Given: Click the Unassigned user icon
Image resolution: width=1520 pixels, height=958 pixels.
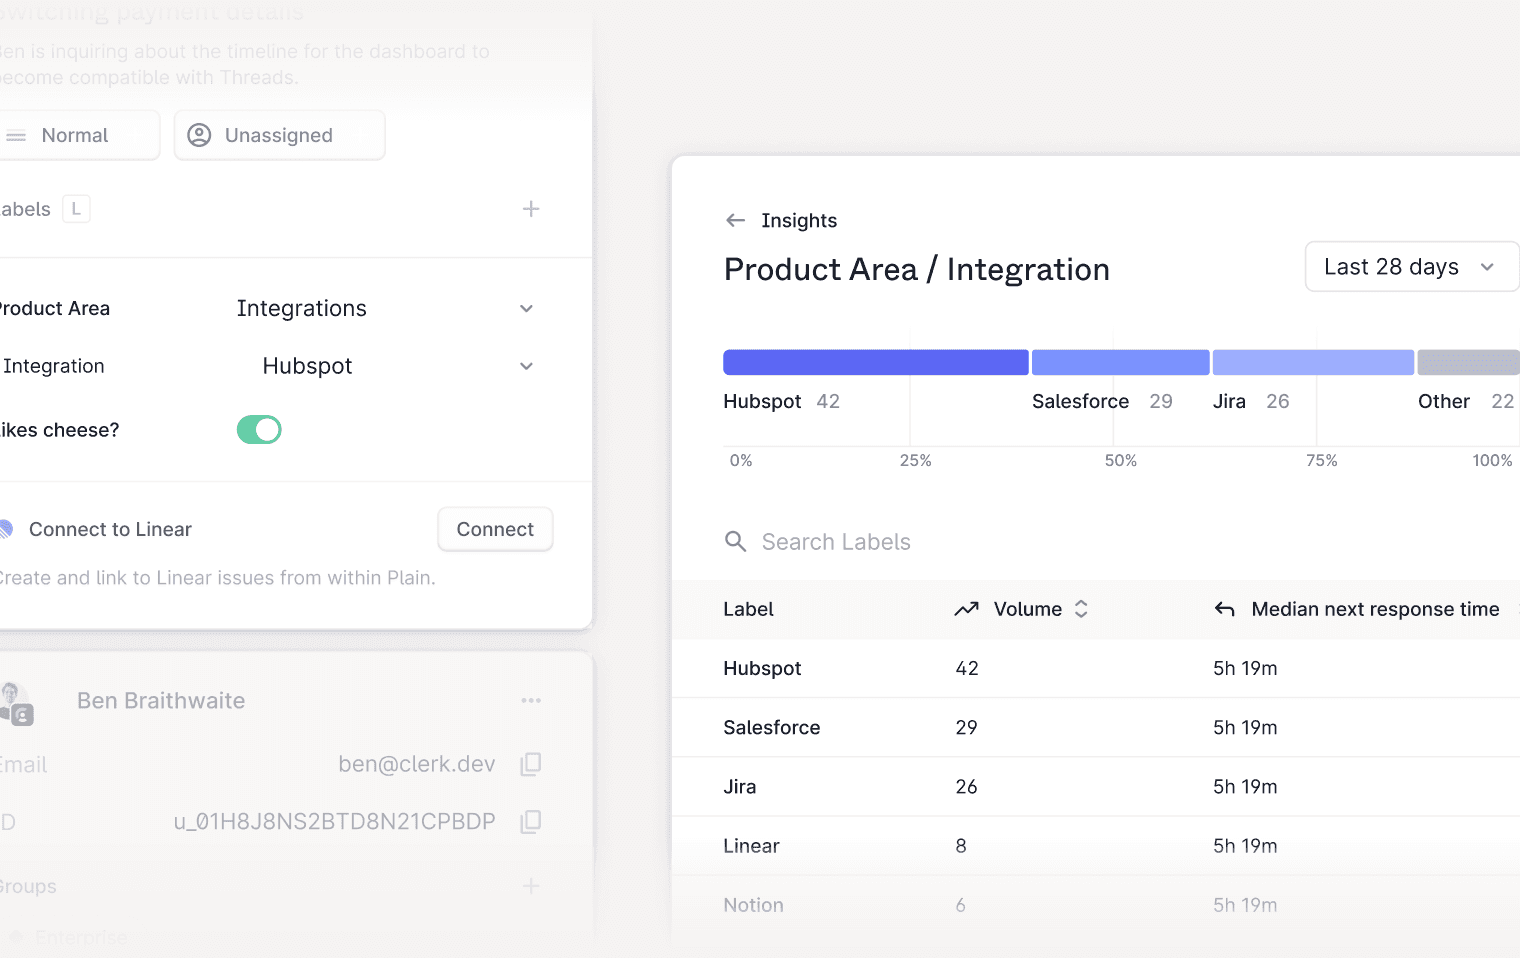Looking at the screenshot, I should point(200,135).
